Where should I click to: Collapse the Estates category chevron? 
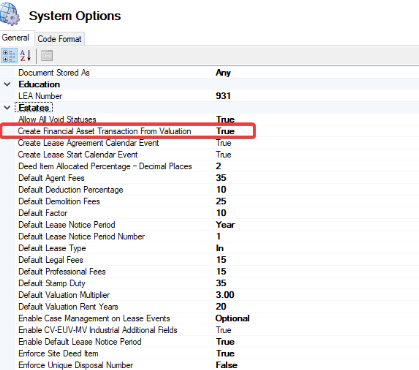[7, 108]
